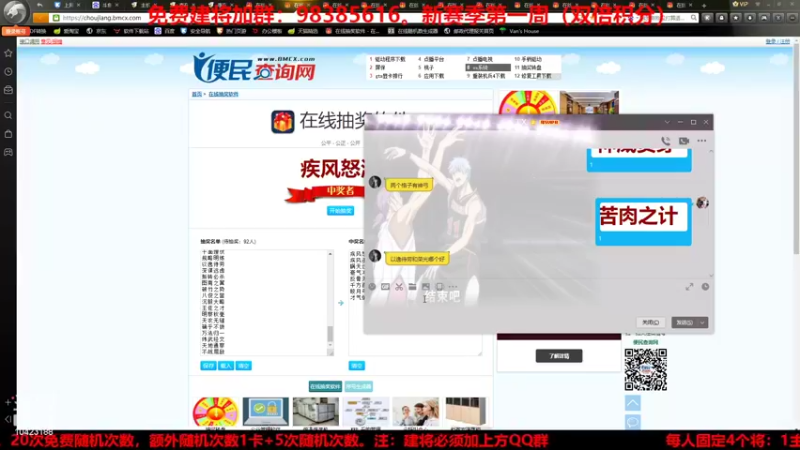Expand the chat input area with diagonal arrows
Viewport: 800px width, 450px height.
(x=689, y=287)
